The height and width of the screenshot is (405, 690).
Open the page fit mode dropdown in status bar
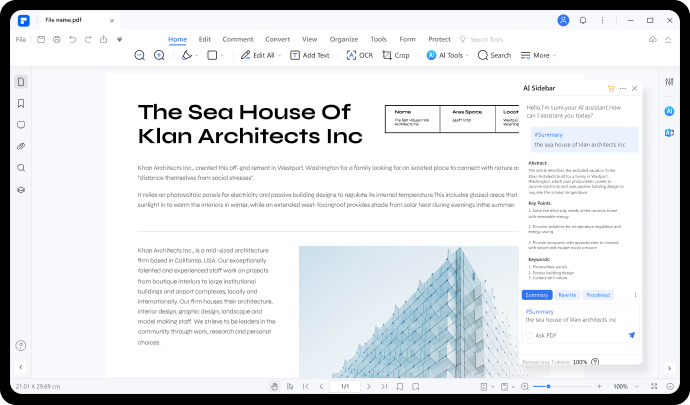click(513, 387)
